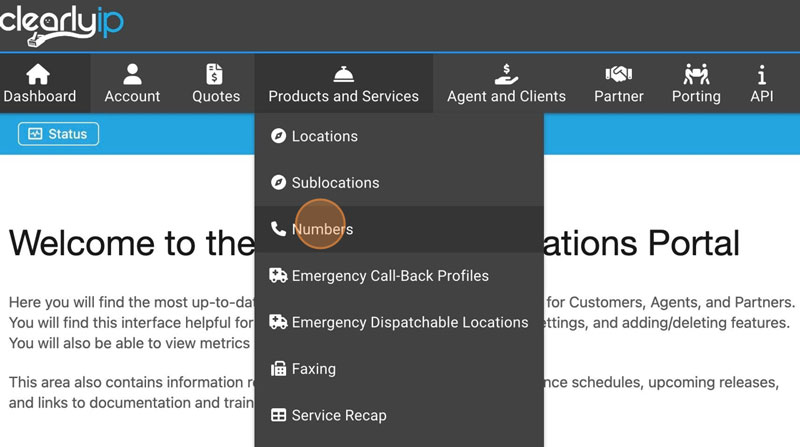Click the handshake icon above Partner
The image size is (800, 447).
click(x=619, y=74)
